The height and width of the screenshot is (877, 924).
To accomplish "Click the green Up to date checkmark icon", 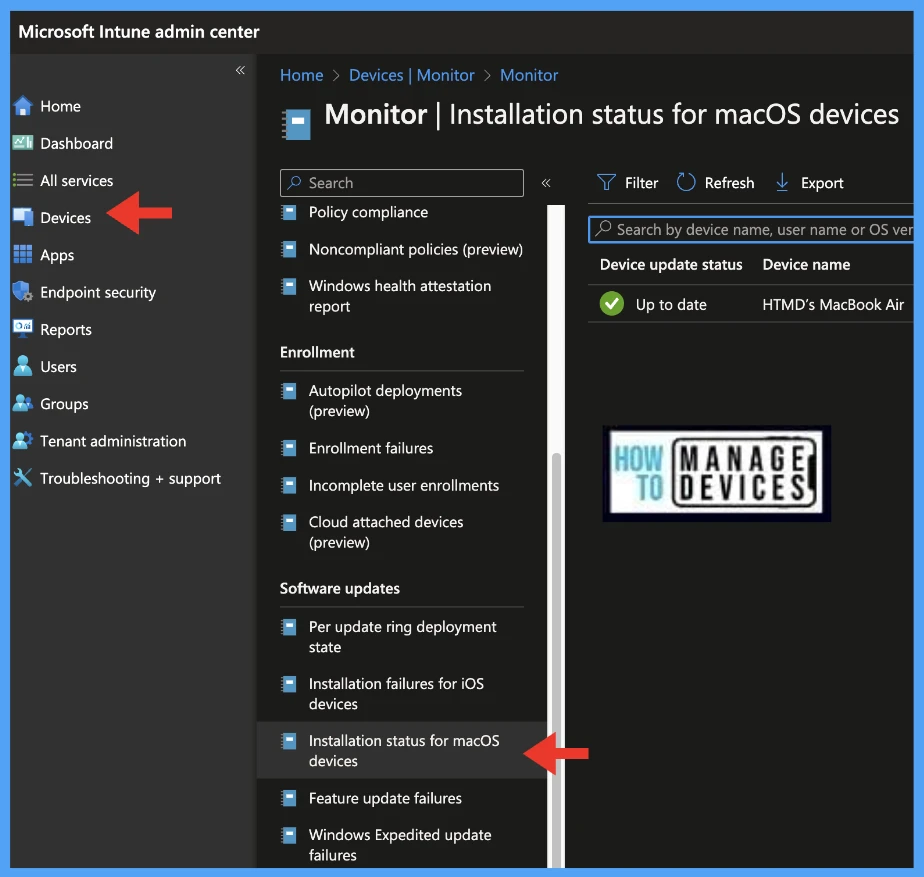I will tap(612, 304).
